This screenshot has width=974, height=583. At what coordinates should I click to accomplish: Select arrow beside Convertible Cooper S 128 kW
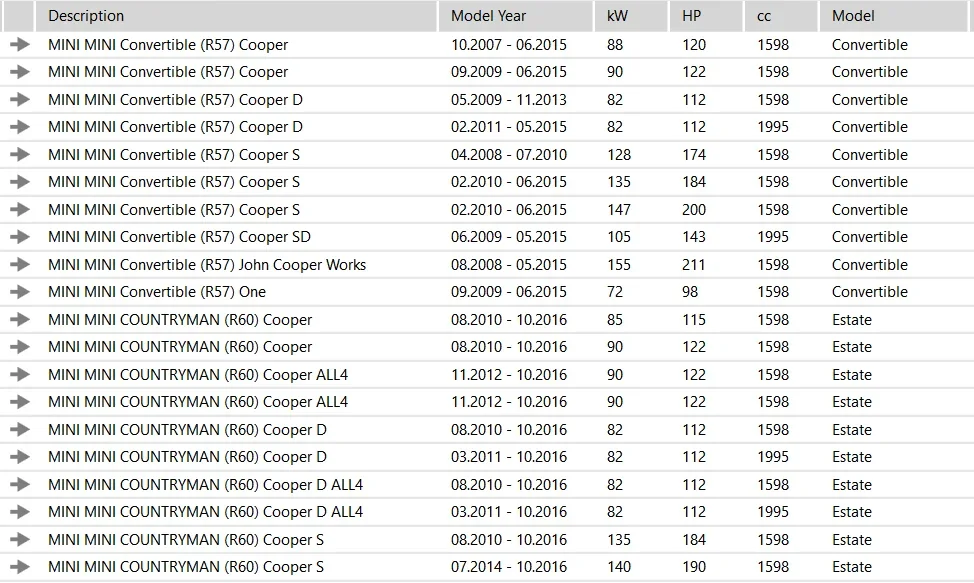coord(20,155)
